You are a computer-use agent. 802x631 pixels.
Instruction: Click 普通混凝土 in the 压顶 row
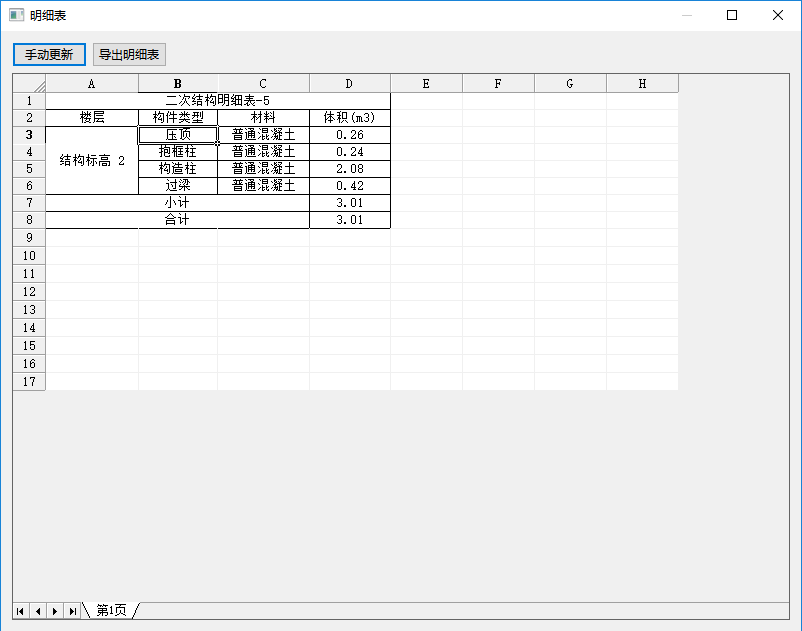(263, 134)
